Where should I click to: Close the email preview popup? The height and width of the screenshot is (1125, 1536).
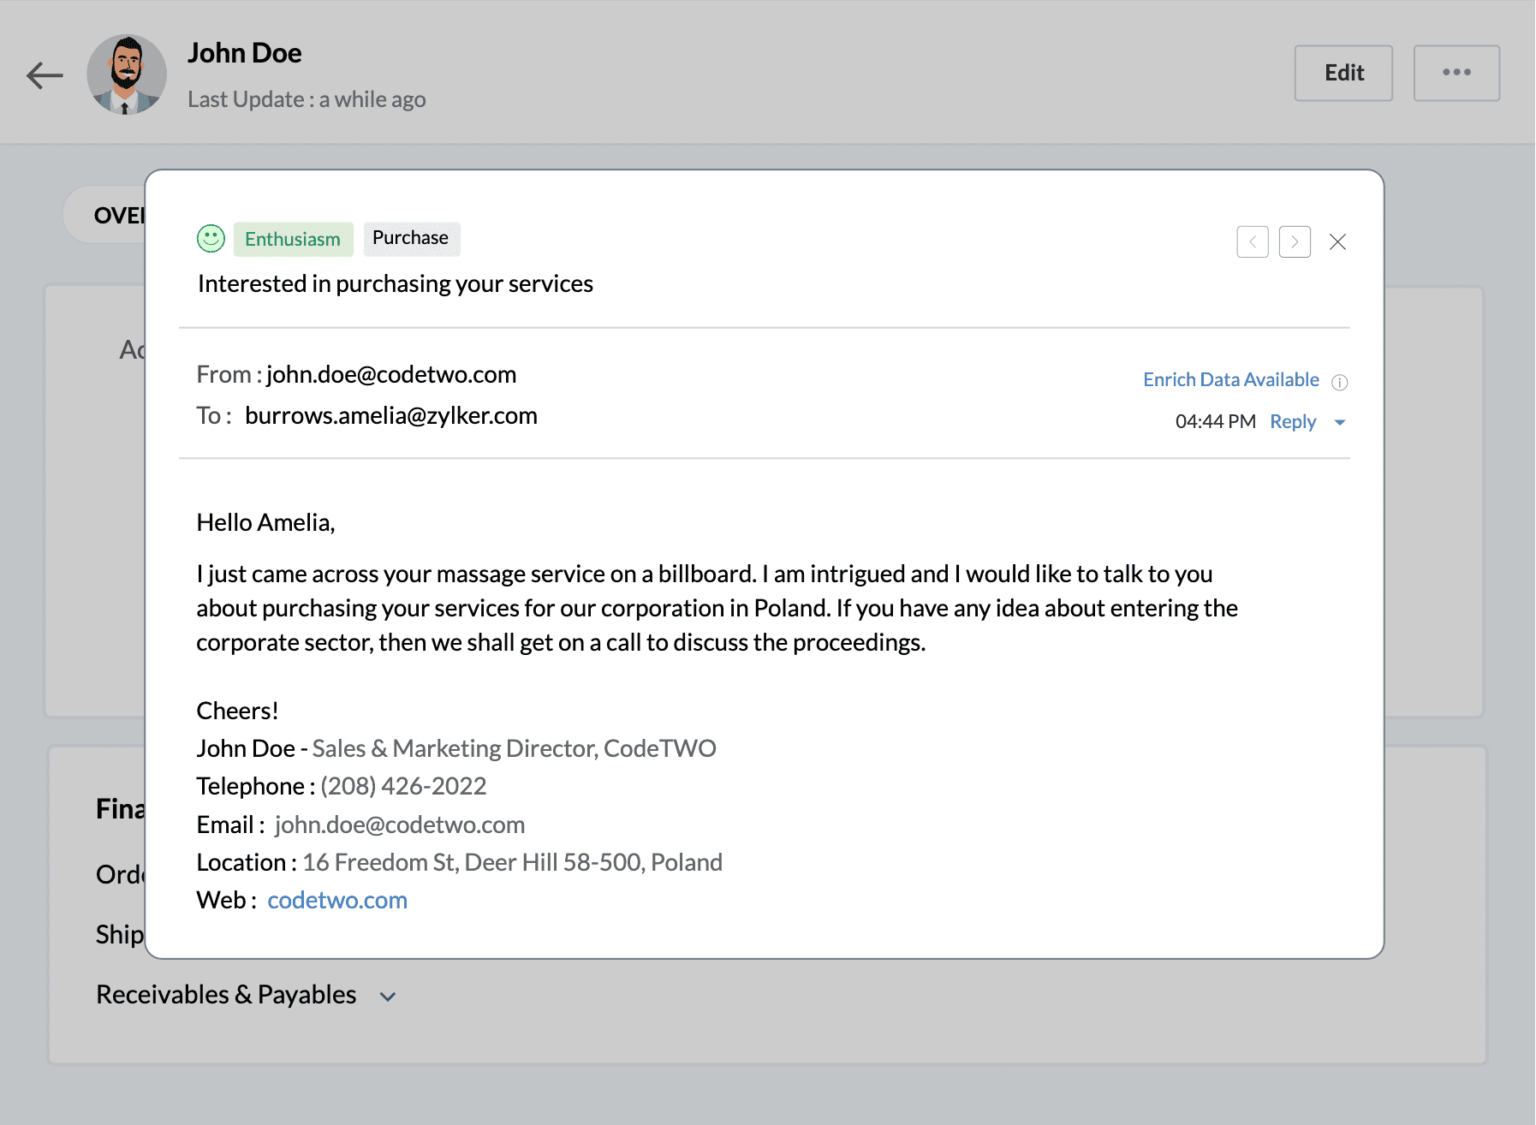1338,241
